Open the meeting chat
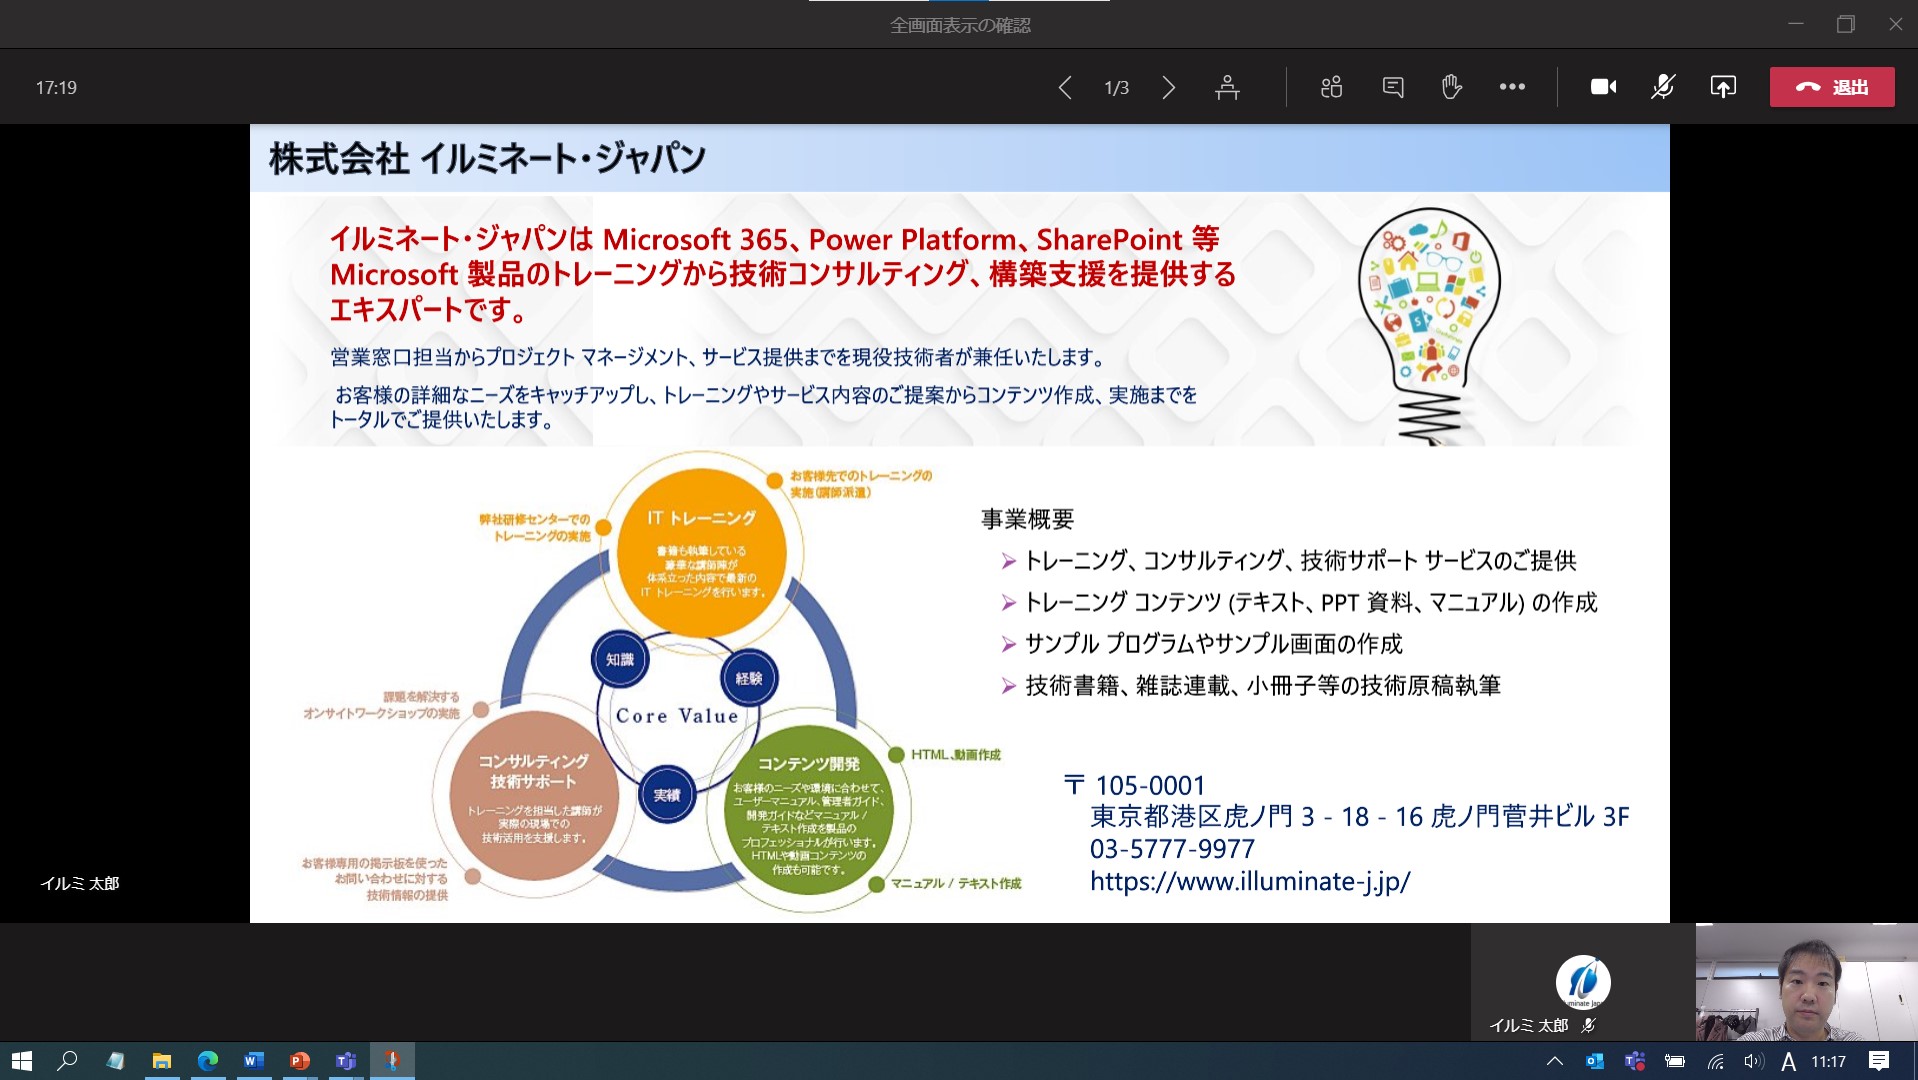 coord(1393,88)
